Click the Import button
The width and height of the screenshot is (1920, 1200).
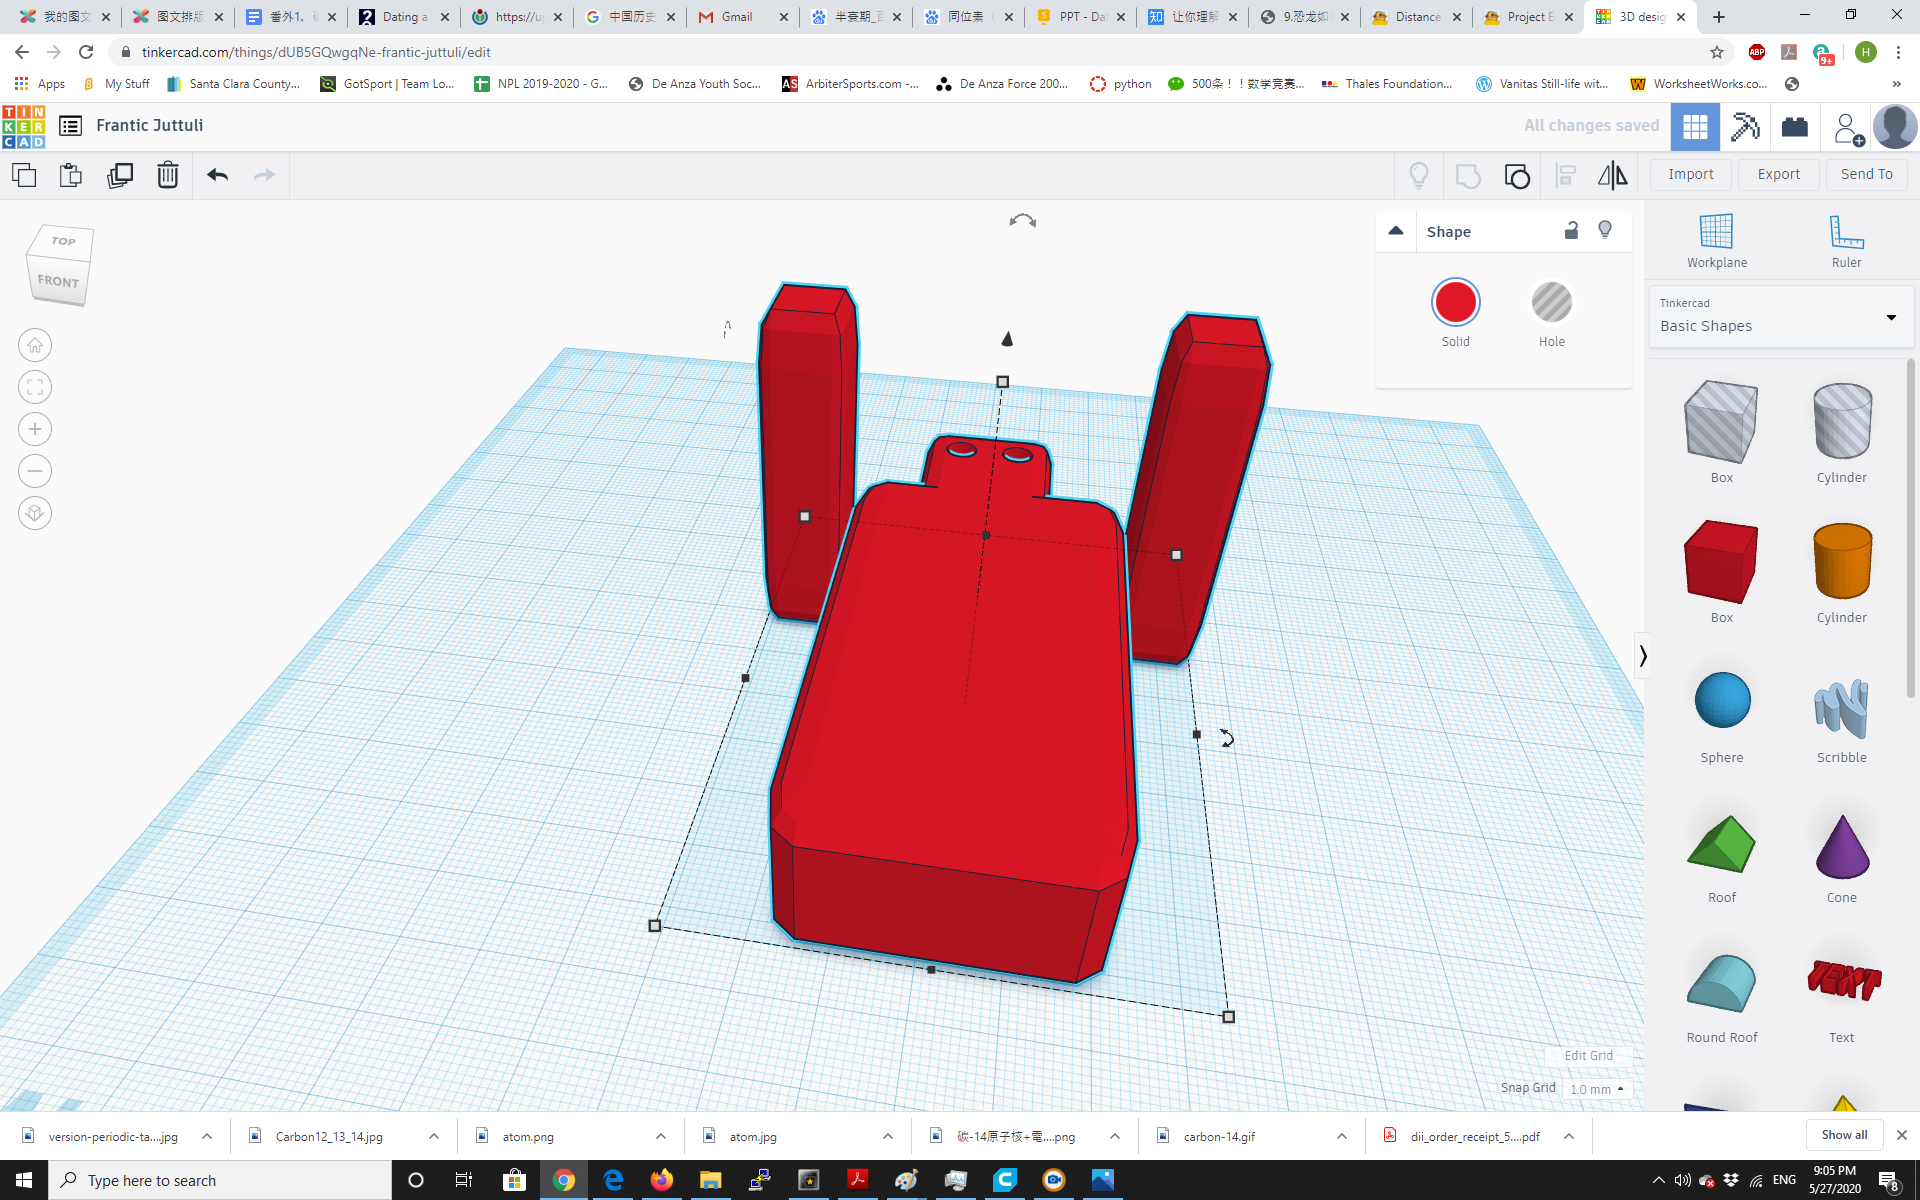1691,174
